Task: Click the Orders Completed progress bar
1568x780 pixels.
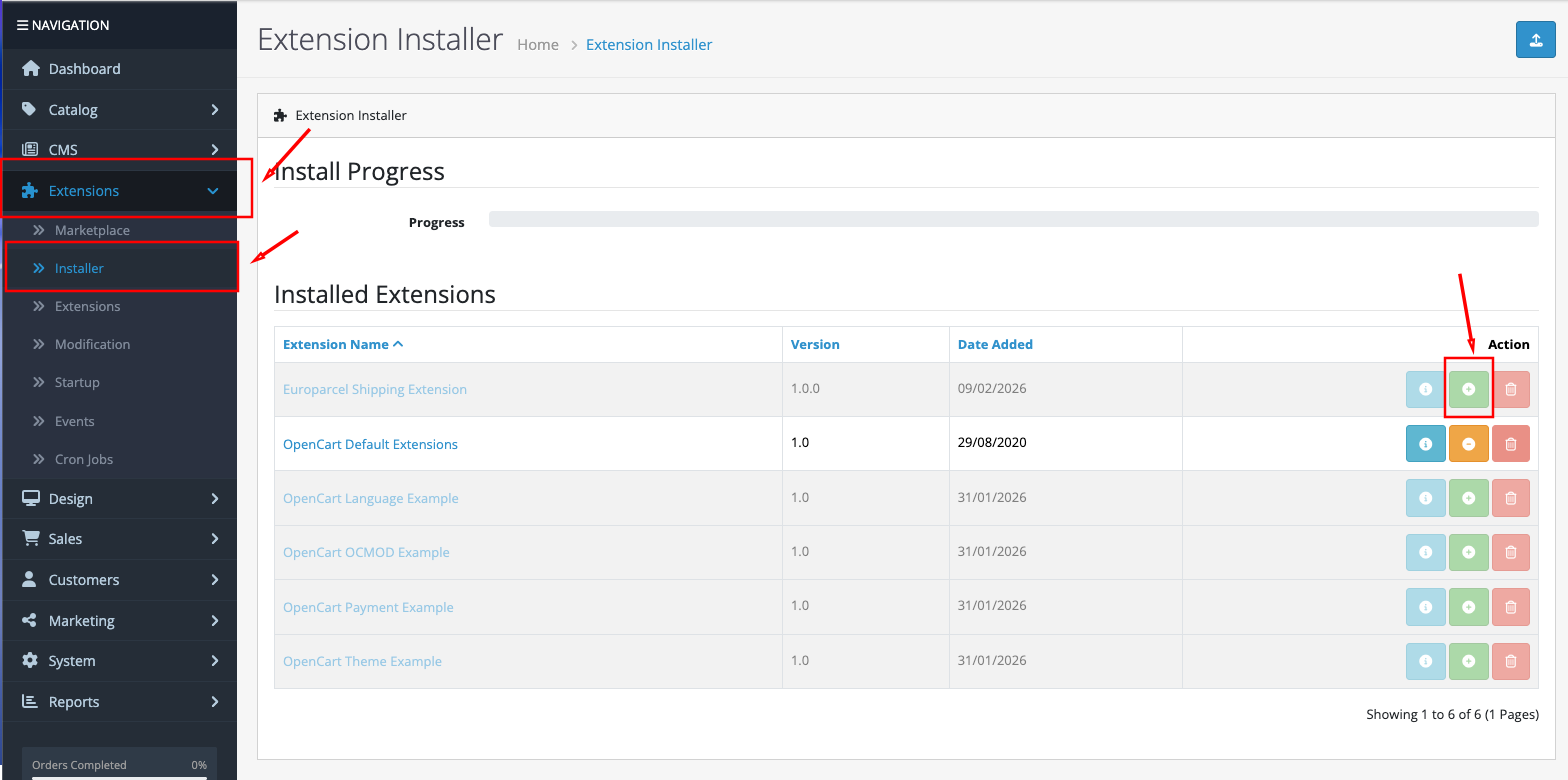Action: [x=119, y=776]
